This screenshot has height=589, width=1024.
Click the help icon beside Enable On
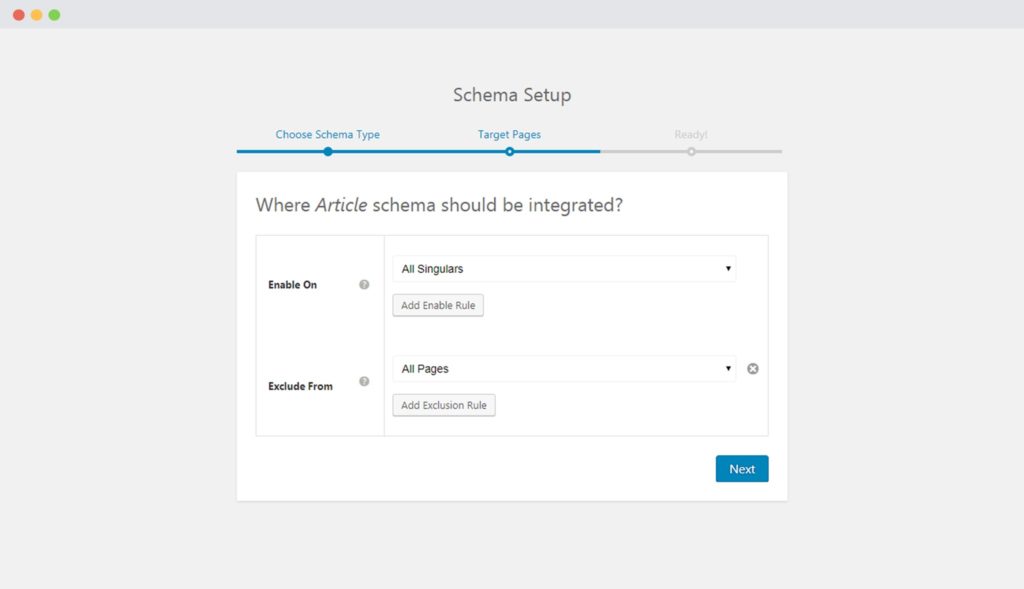tap(364, 284)
